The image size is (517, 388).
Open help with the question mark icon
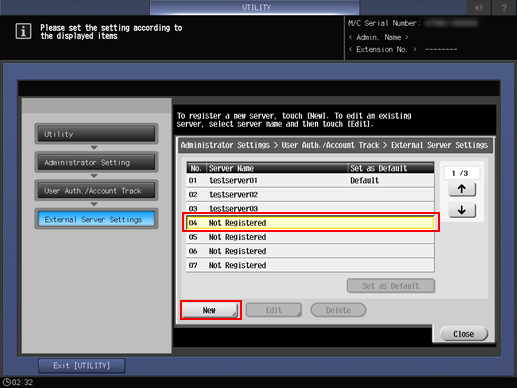[504, 7]
